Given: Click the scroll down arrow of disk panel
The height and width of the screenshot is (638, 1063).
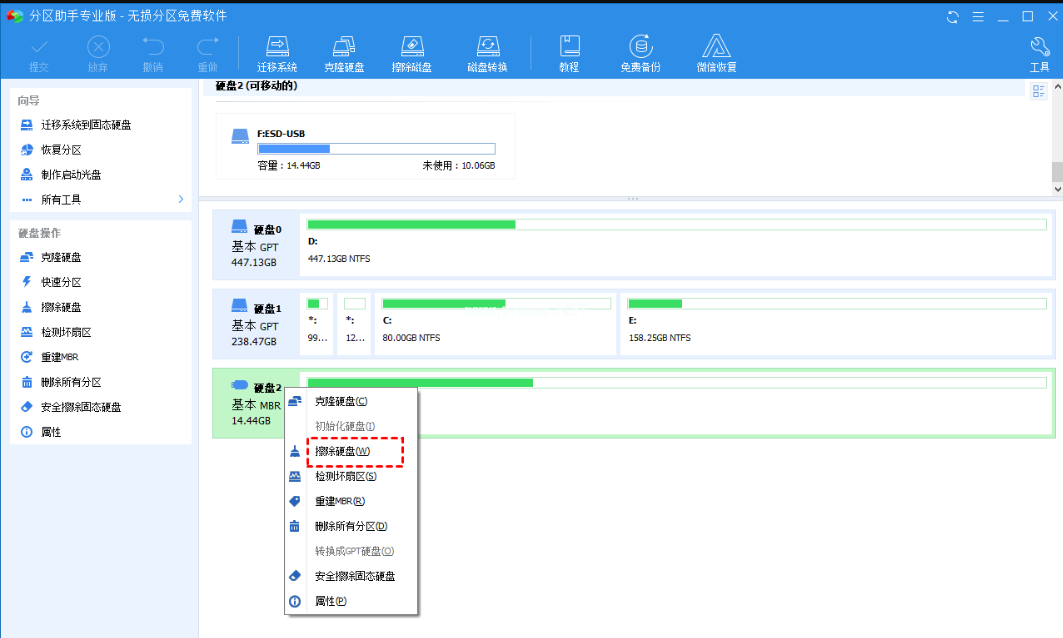Looking at the screenshot, I should point(1056,187).
